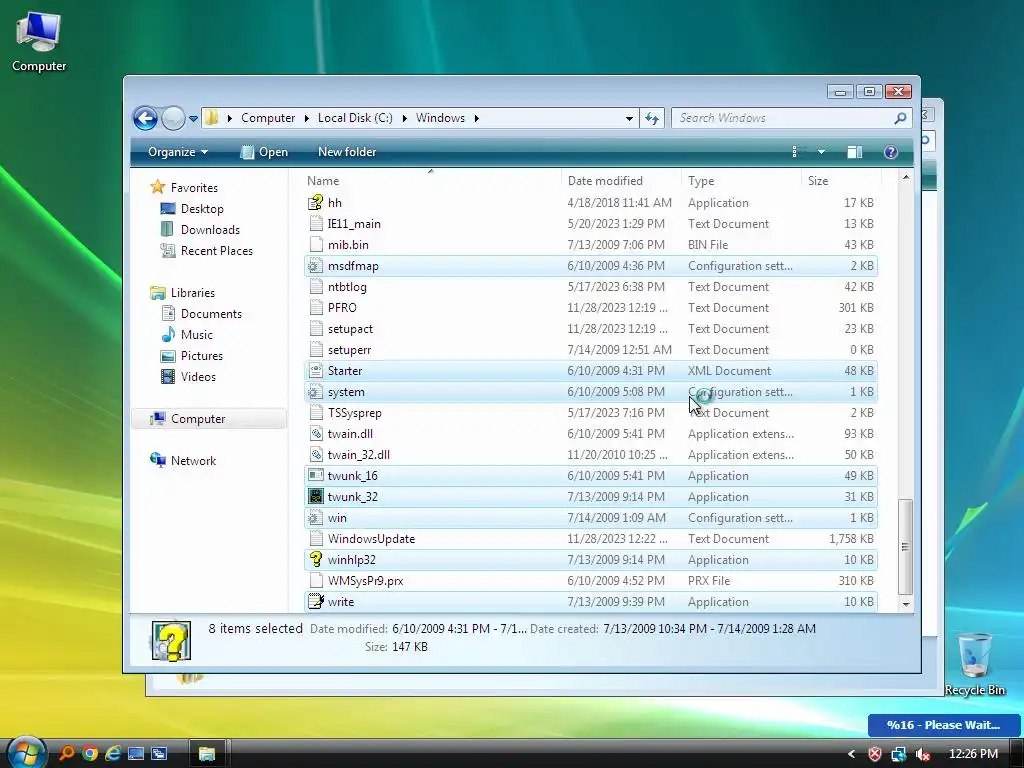Open Documents library
Screen dimensions: 1024x768
211,314
